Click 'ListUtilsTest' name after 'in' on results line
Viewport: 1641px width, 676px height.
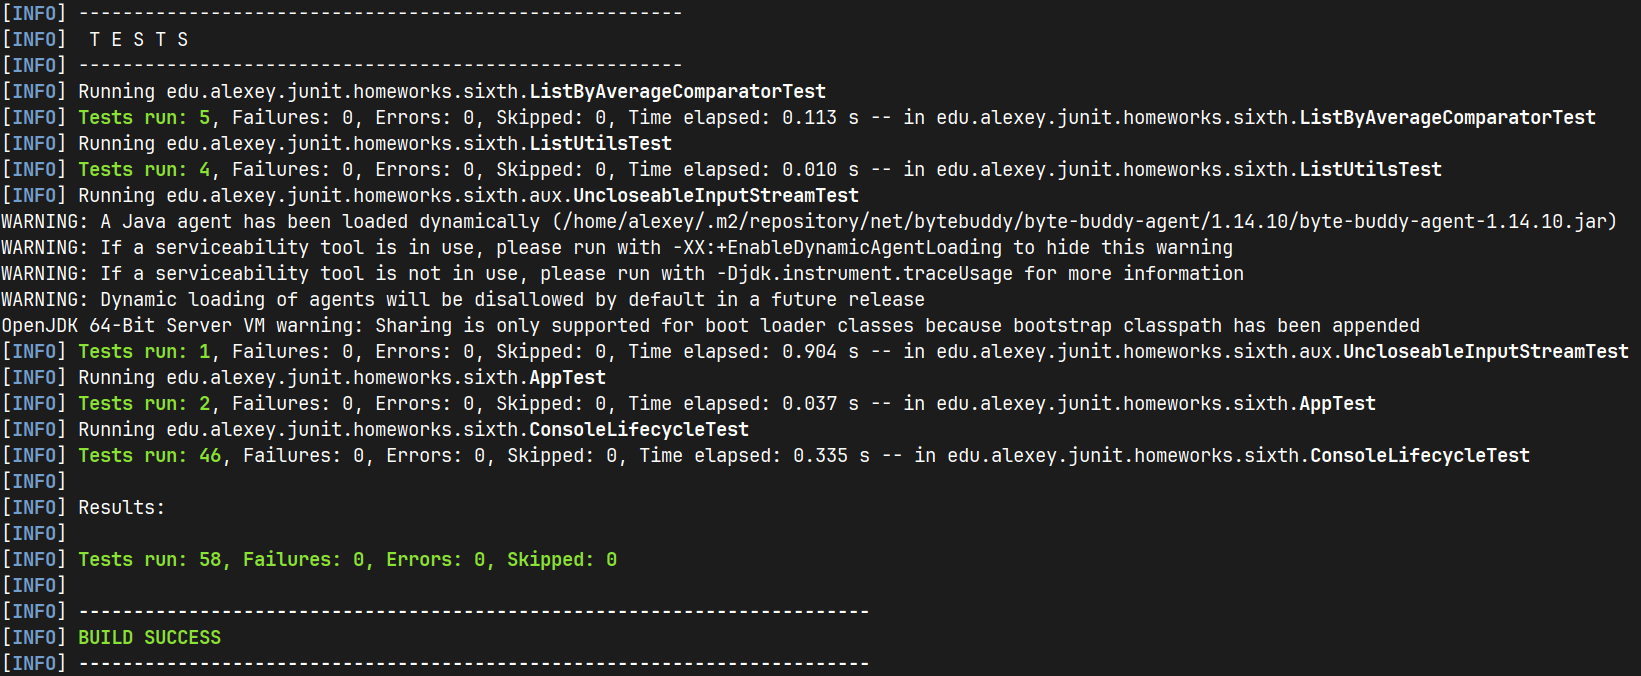(1370, 170)
